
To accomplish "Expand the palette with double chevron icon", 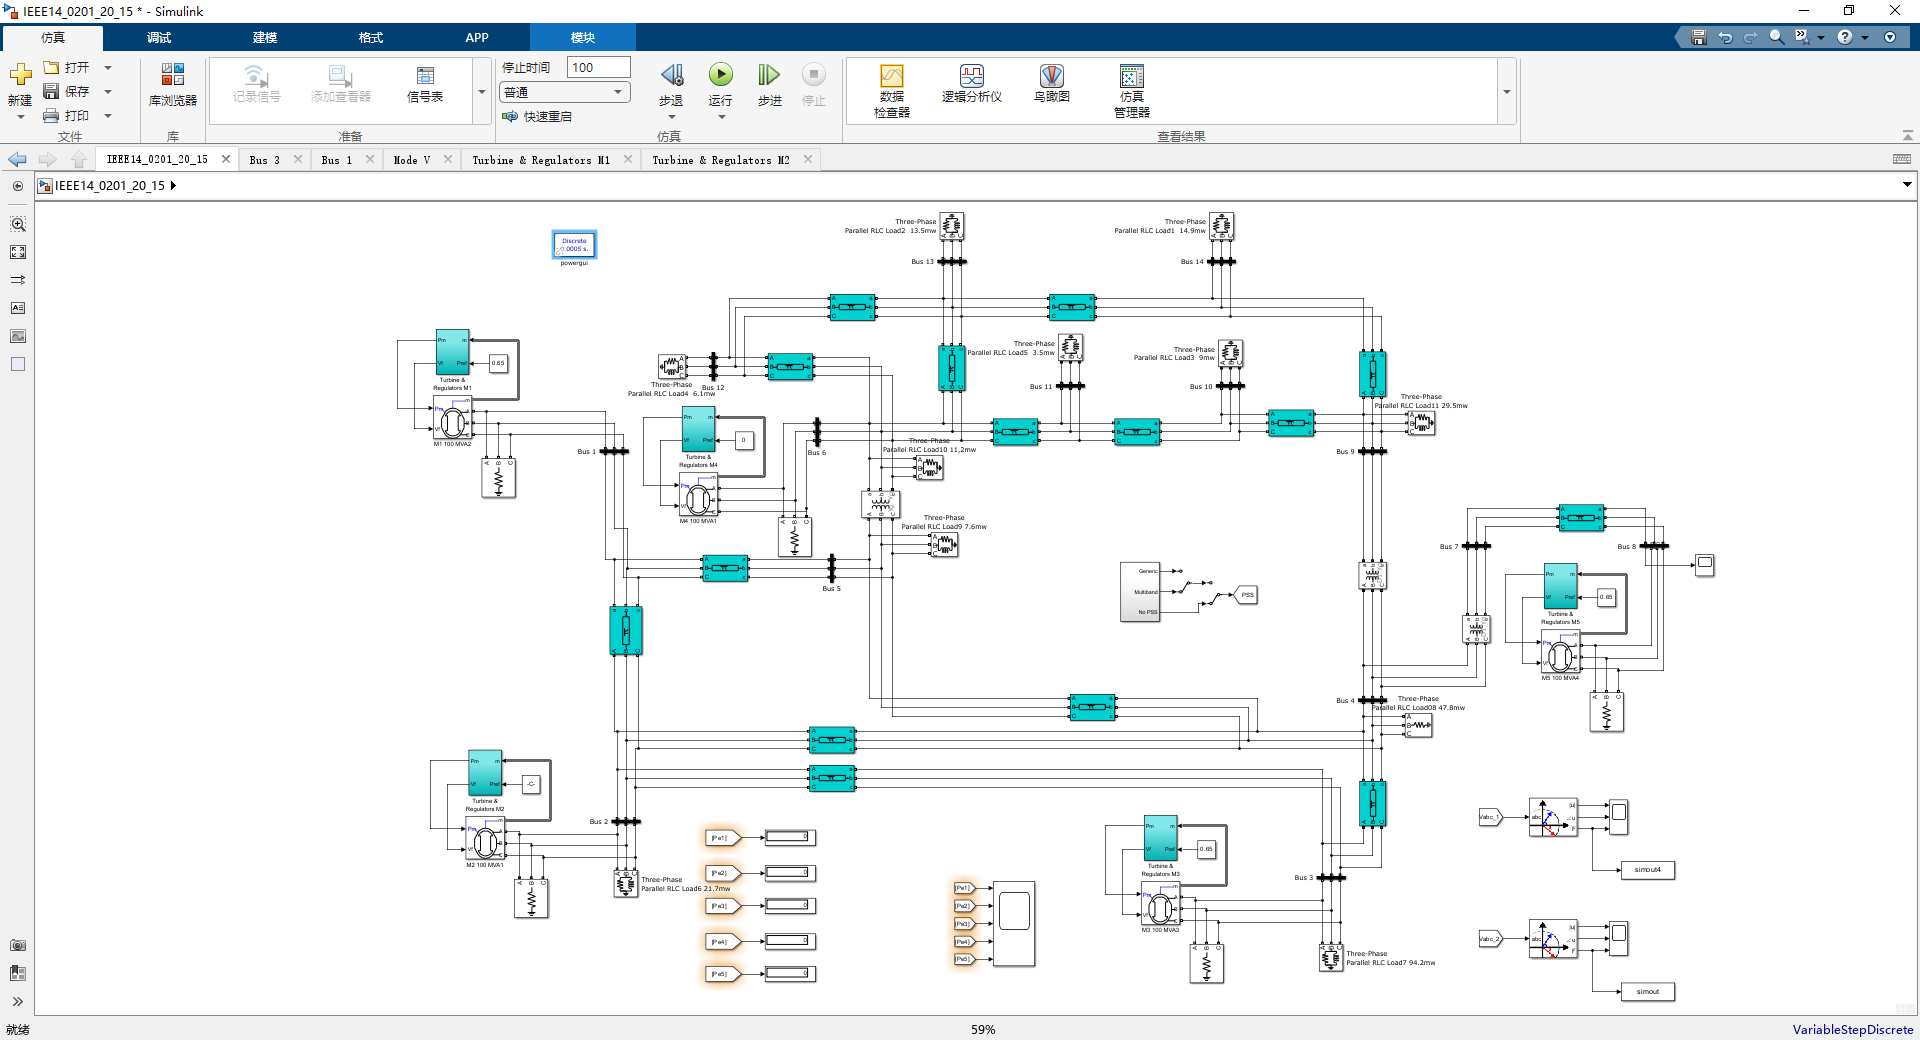I will pyautogui.click(x=18, y=1001).
